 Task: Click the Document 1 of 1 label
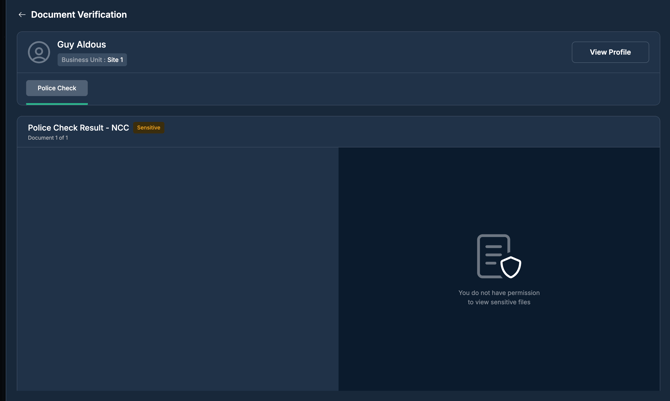tap(48, 138)
